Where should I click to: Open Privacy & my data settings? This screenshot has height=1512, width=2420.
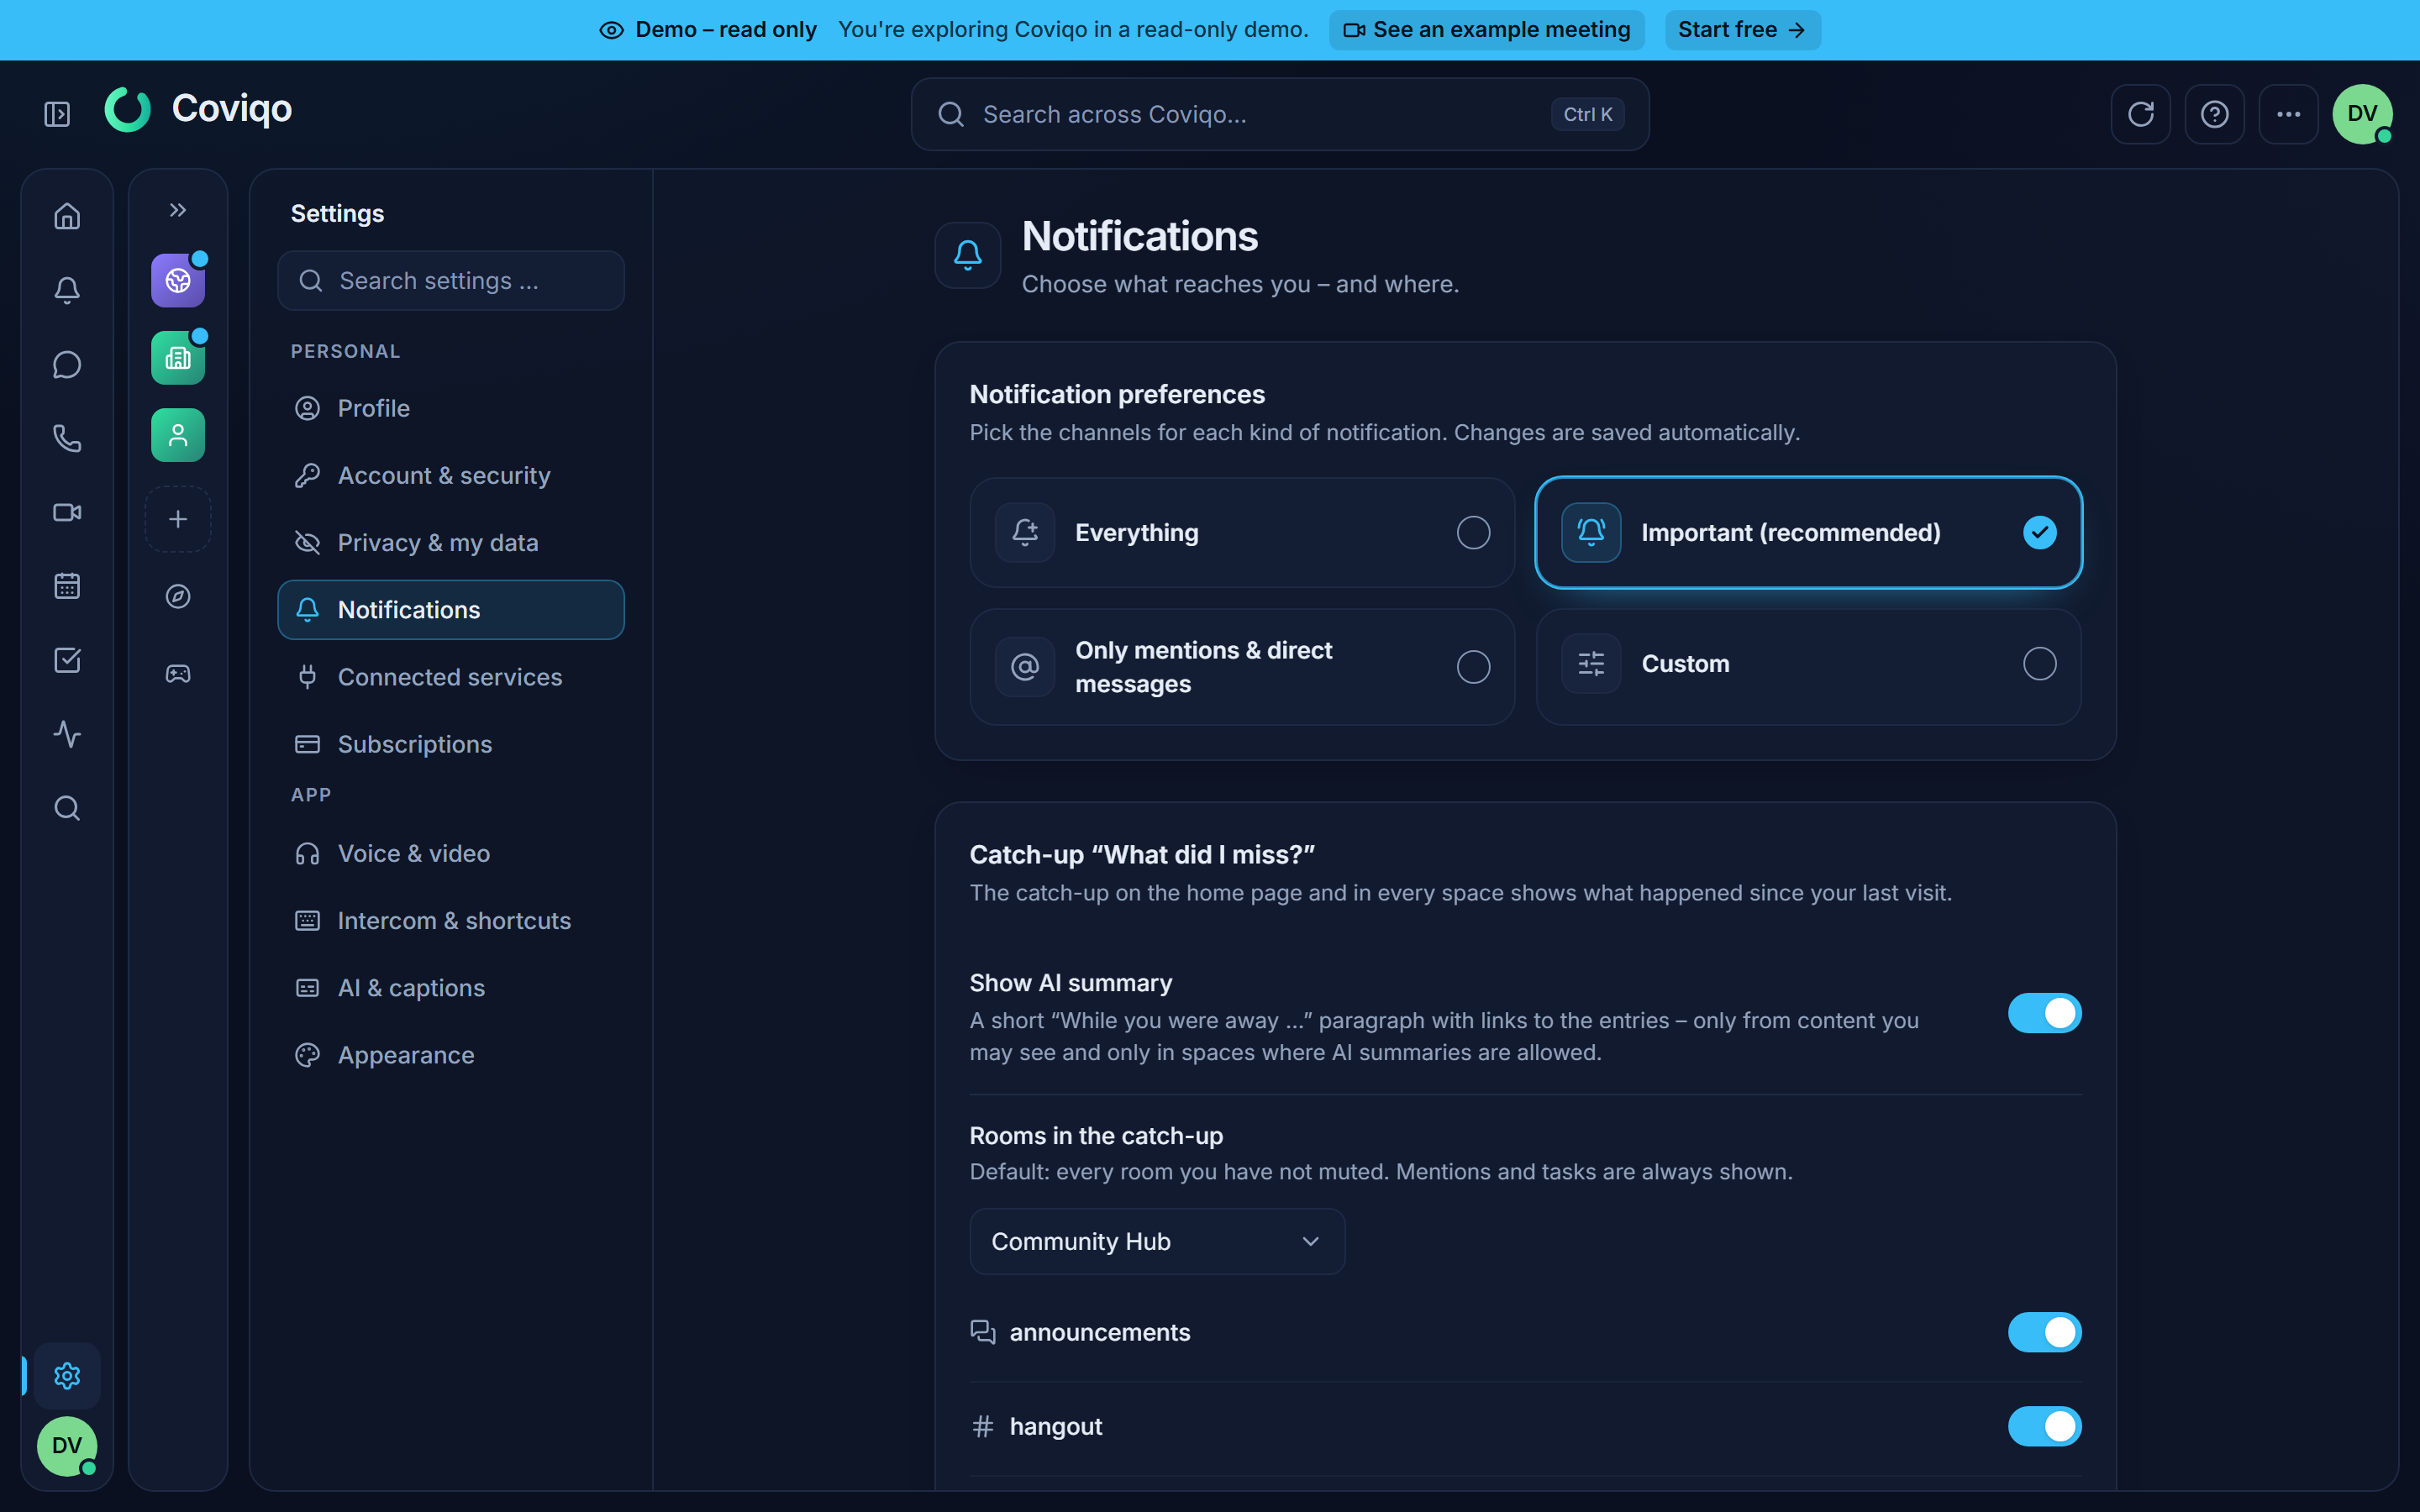click(x=451, y=542)
